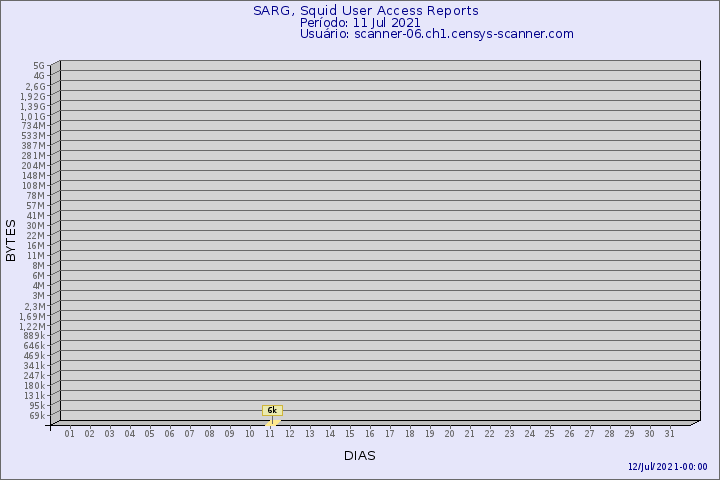Click the '11M' y-axis label
The height and width of the screenshot is (480, 720).
click(x=36, y=256)
